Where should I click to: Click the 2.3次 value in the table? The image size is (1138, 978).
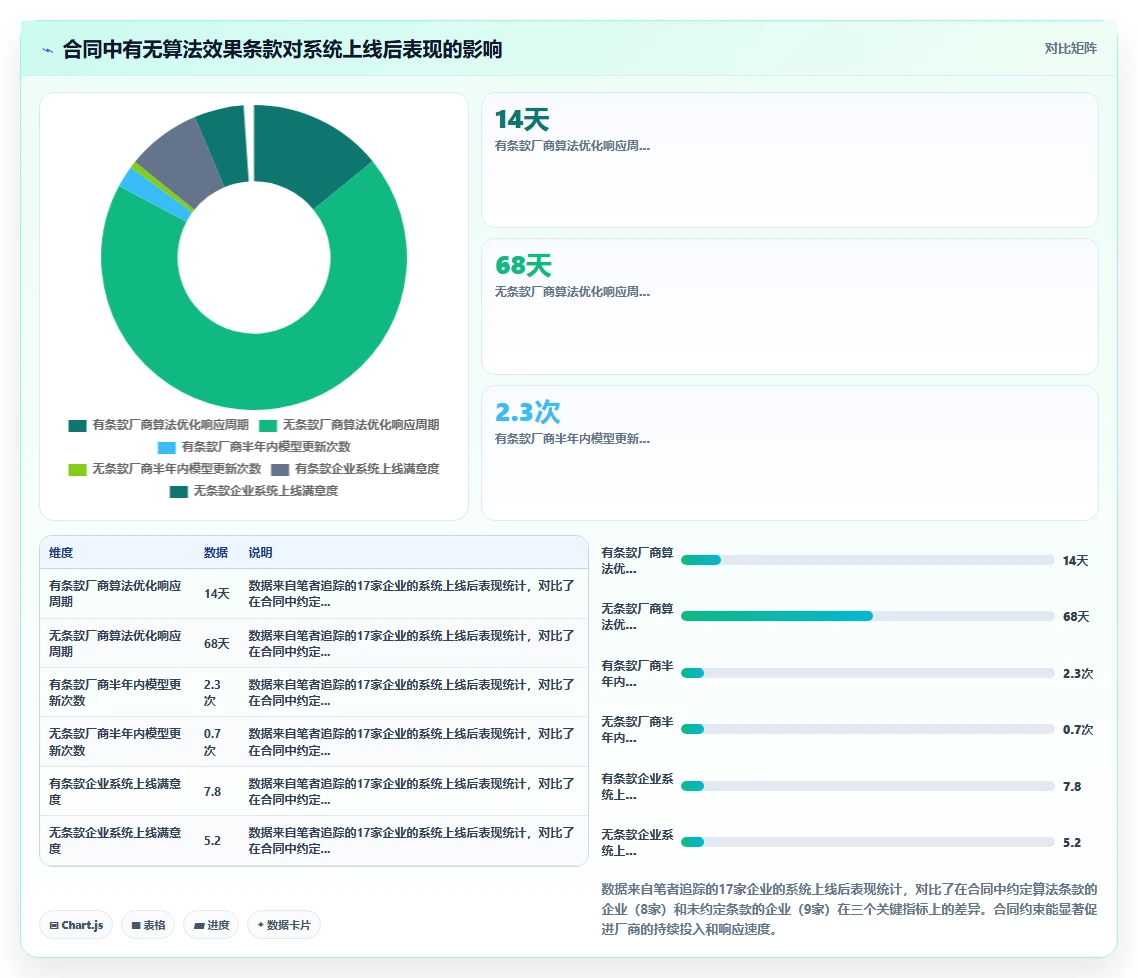(x=213, y=693)
